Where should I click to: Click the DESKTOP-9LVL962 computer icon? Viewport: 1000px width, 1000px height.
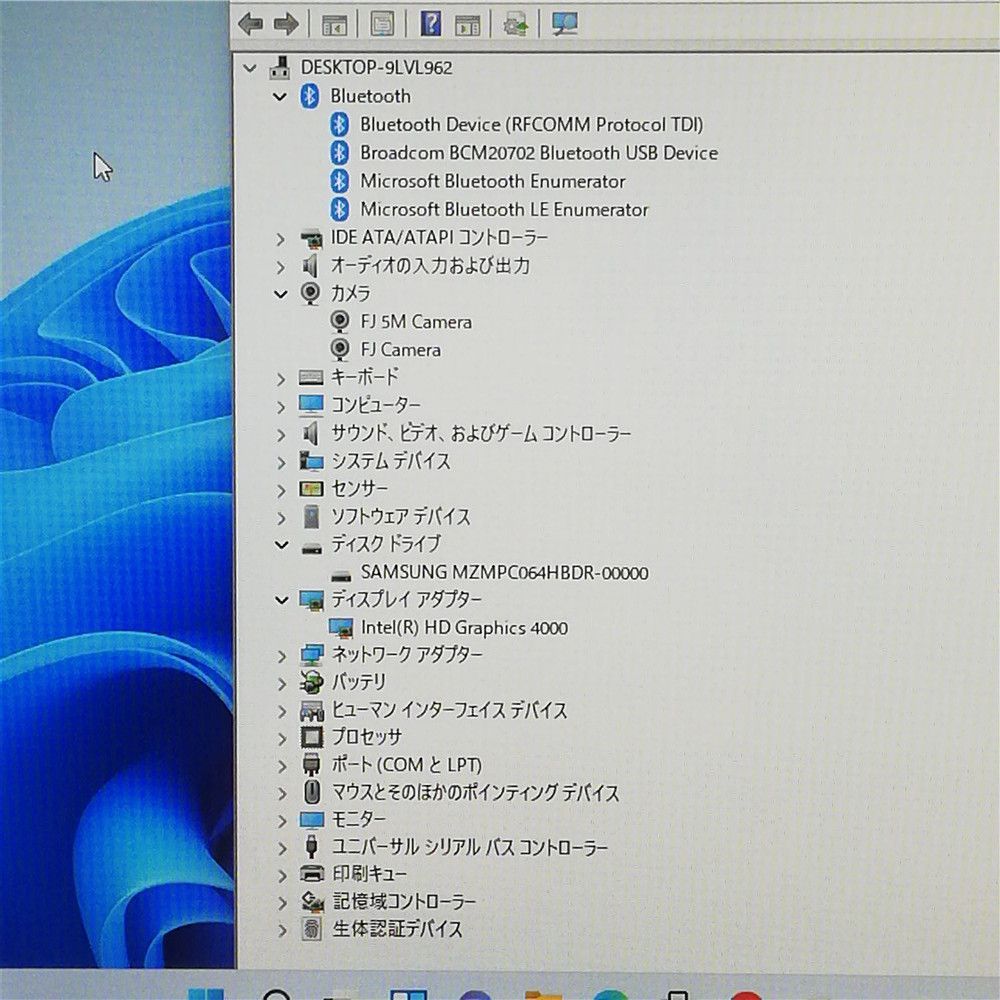point(280,67)
